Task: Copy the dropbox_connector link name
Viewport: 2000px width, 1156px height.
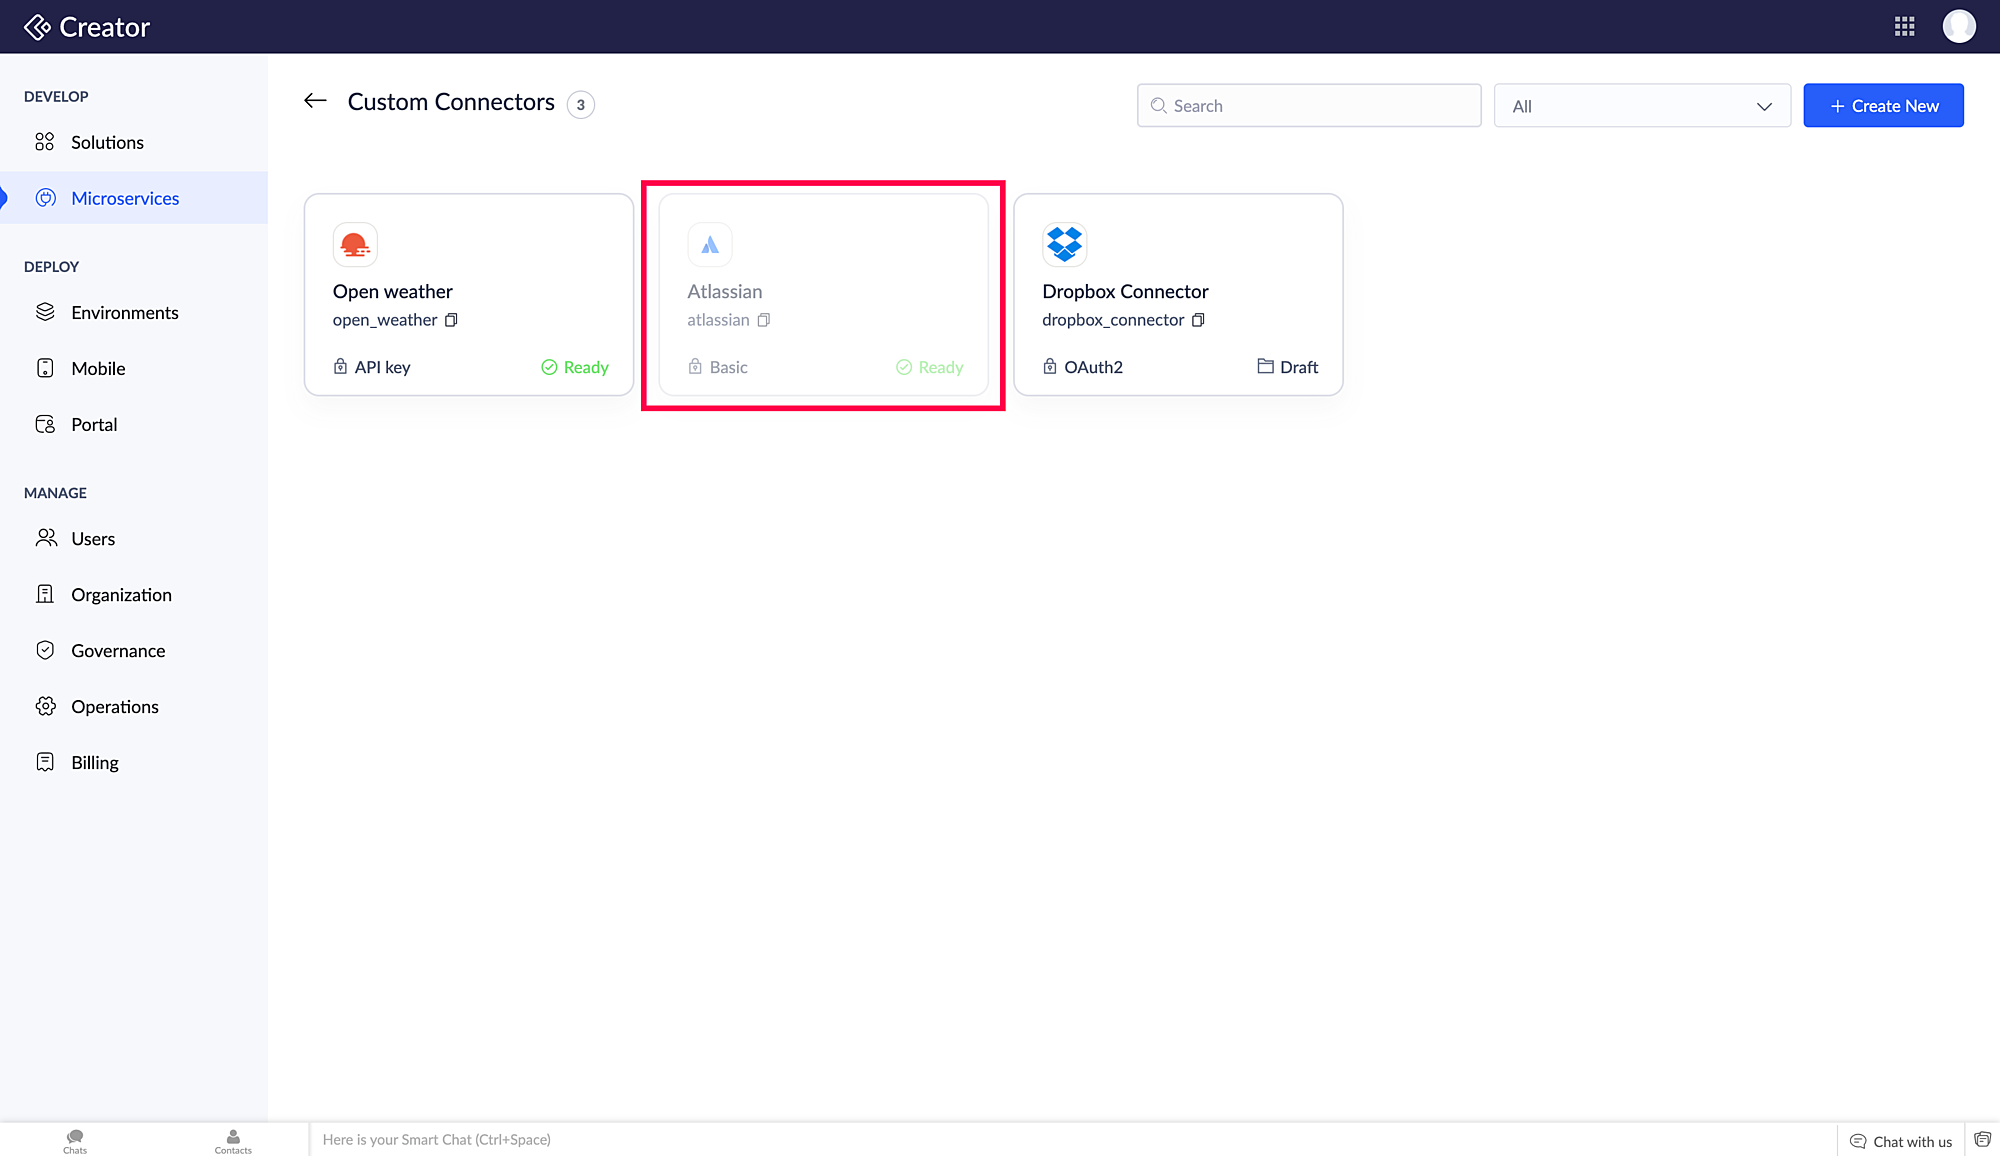Action: click(1198, 320)
